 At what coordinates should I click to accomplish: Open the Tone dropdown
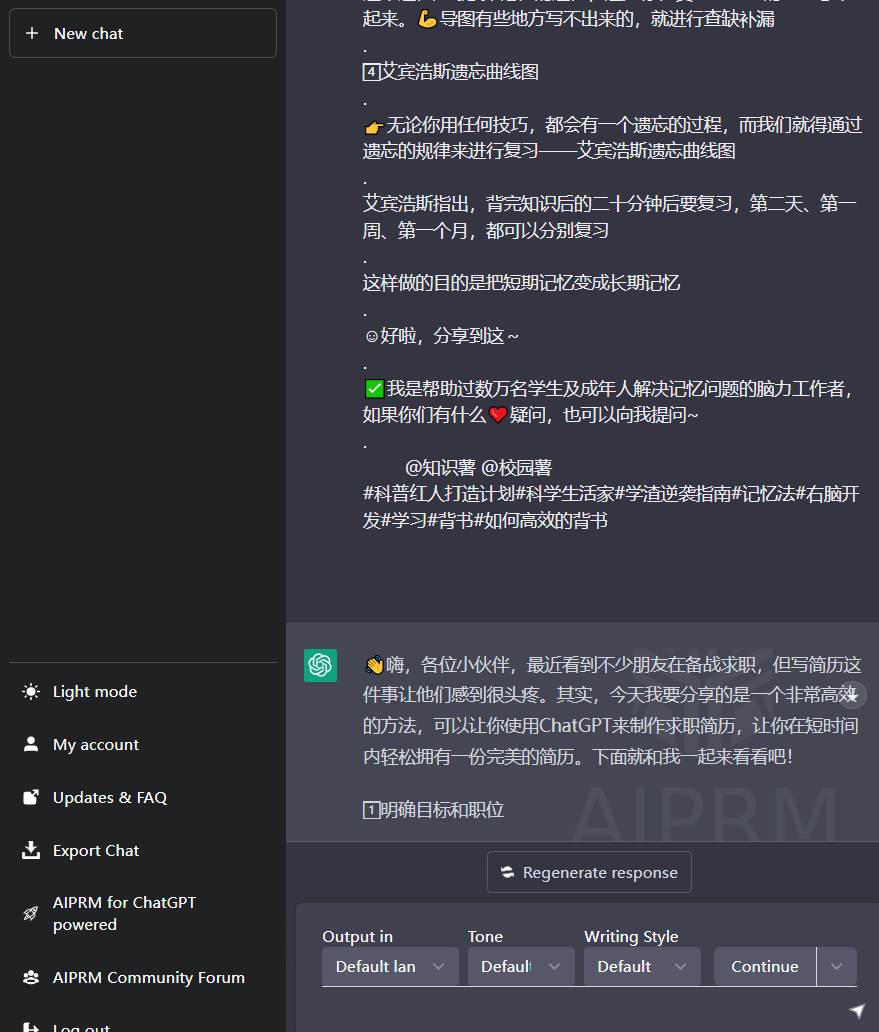pyautogui.click(x=520, y=966)
